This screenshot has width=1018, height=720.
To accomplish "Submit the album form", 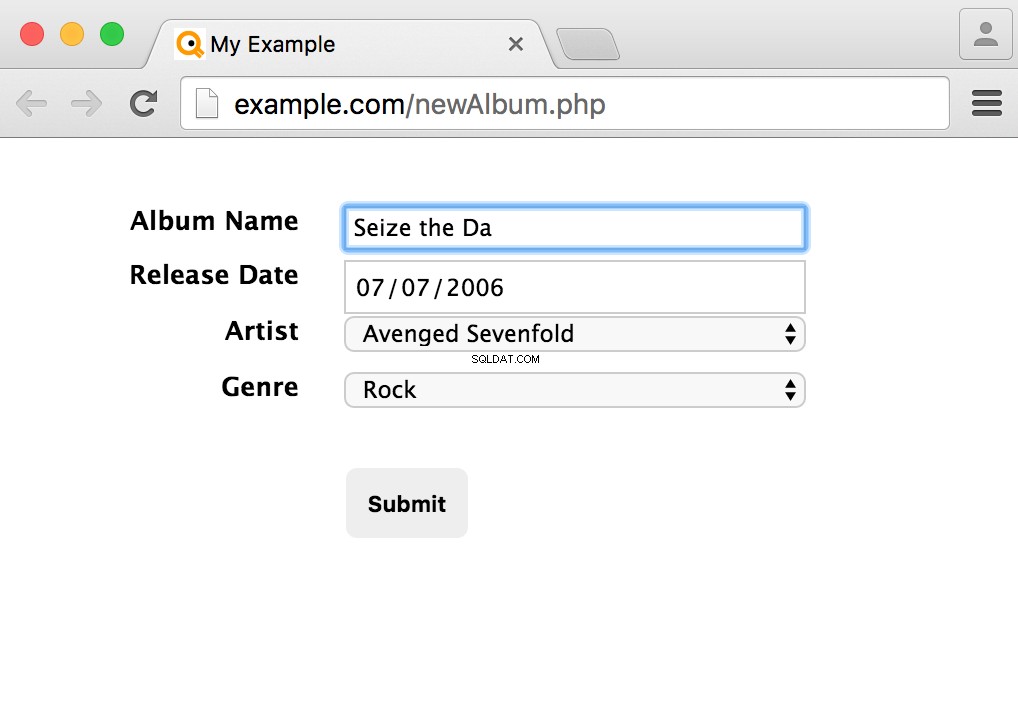I will pos(406,503).
